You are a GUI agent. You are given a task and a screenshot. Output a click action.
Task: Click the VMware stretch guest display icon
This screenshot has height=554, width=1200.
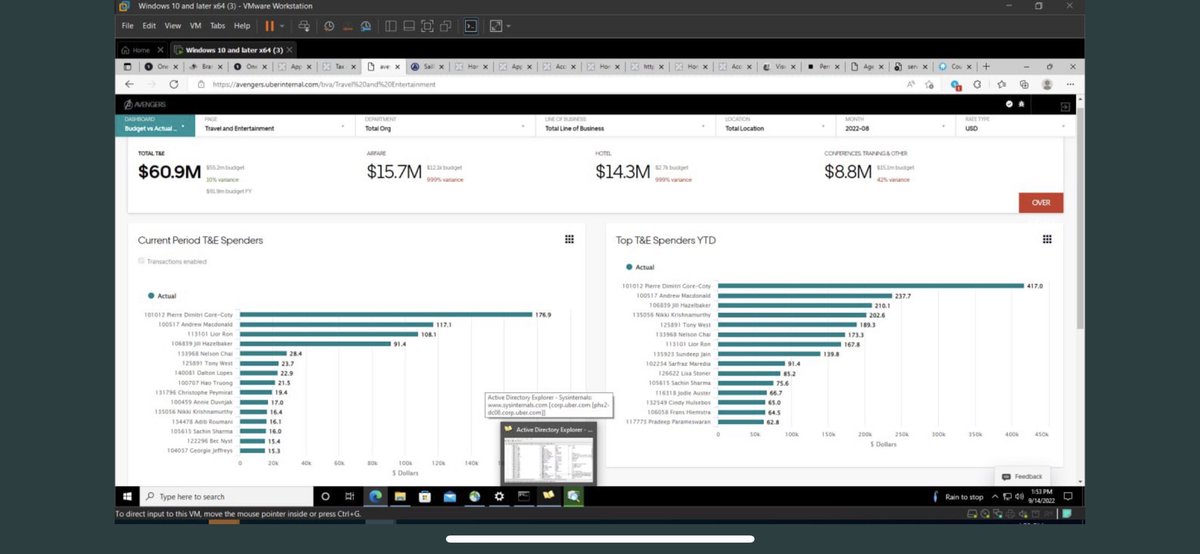[495, 25]
